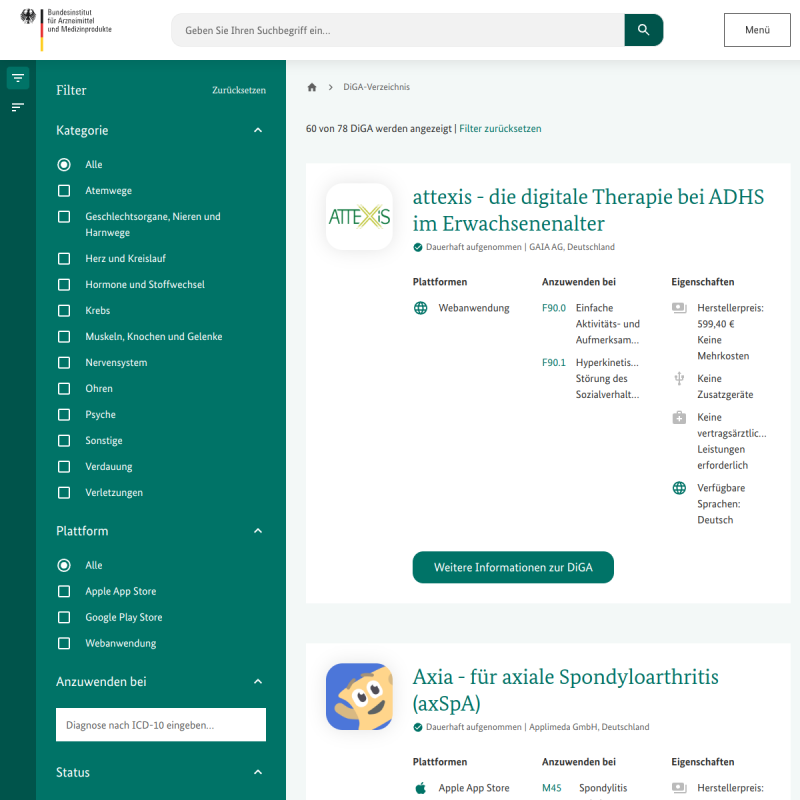
Task: Check the Herz und Kreislauf category
Action: (x=64, y=259)
